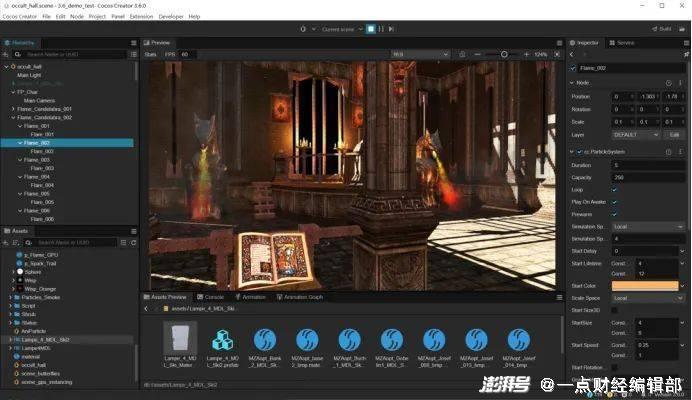
Task: Open the Build button in top toolbar
Action: click(662, 29)
